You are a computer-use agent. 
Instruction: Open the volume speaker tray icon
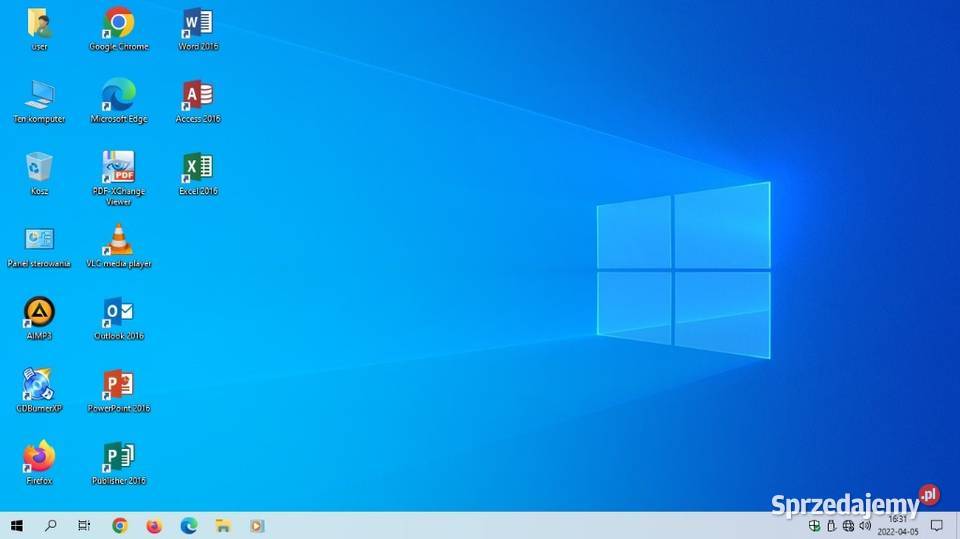[x=865, y=526]
